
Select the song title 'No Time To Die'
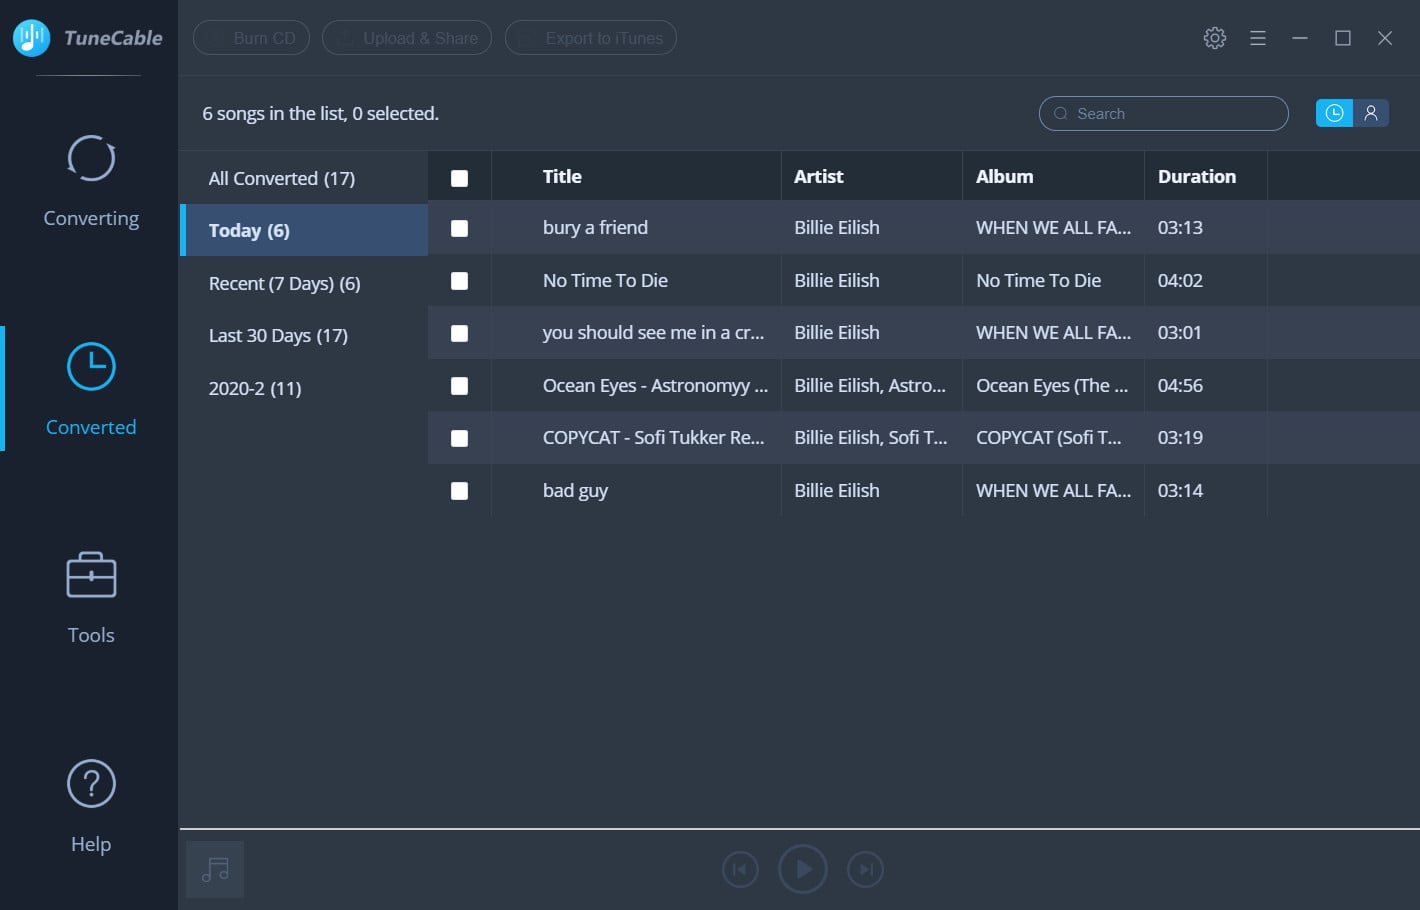click(x=605, y=281)
